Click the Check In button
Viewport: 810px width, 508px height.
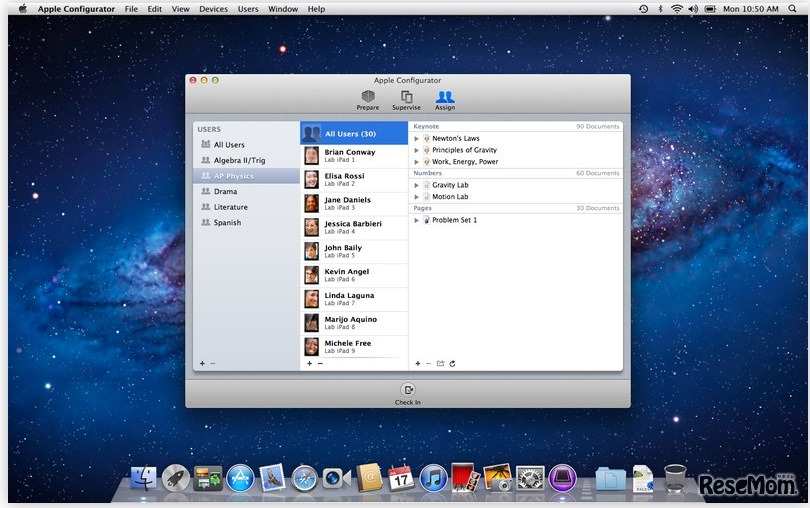408,394
